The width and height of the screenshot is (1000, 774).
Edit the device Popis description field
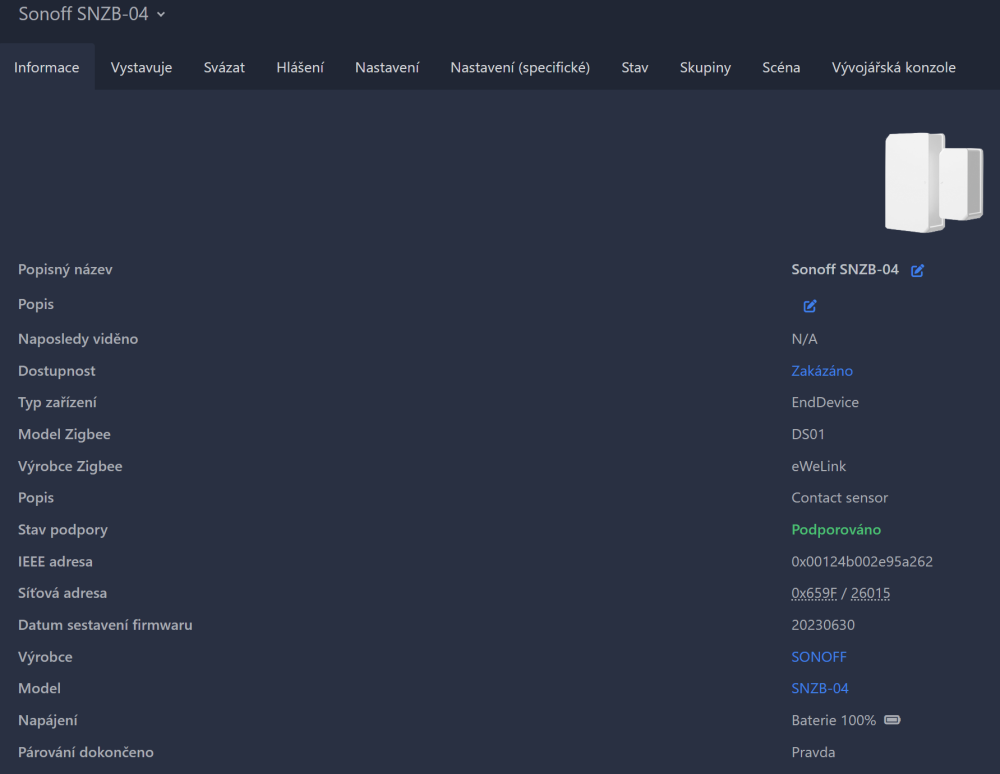(x=809, y=306)
